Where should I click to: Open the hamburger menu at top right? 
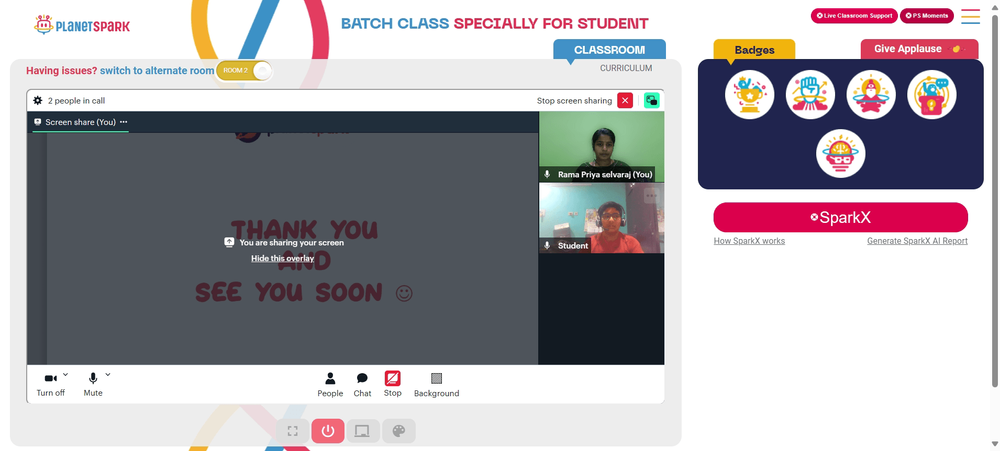971,16
